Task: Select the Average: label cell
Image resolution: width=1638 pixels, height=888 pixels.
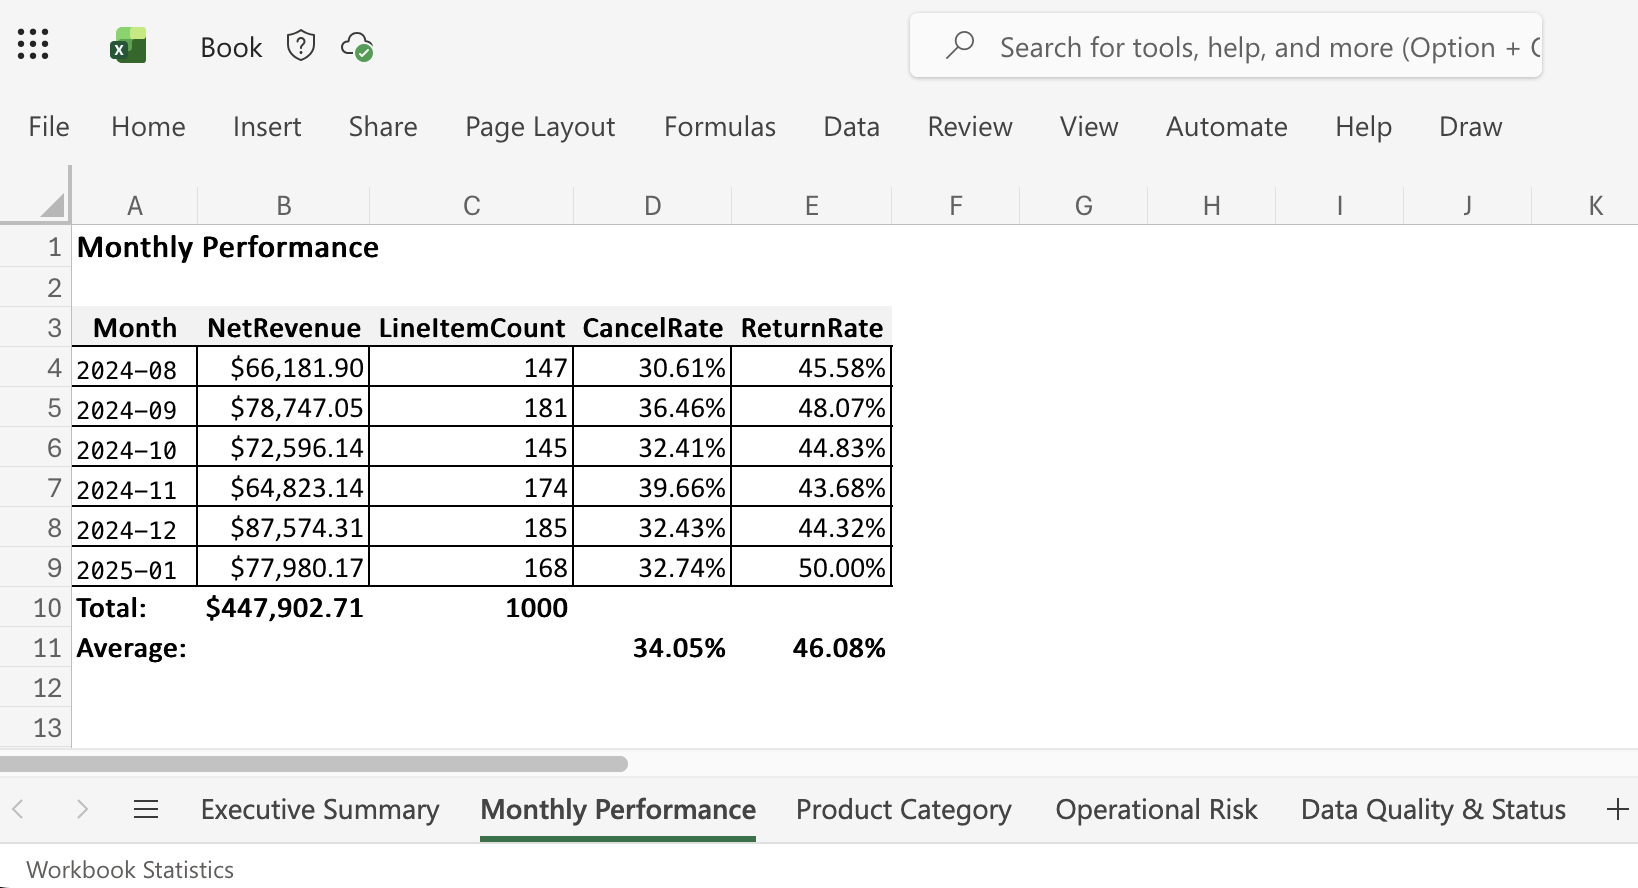Action: coord(135,647)
